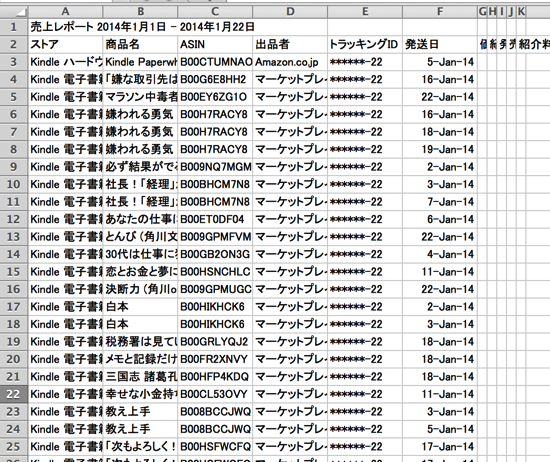Select row 10 header
Image resolution: width=550 pixels, height=462 pixels.
[14, 184]
